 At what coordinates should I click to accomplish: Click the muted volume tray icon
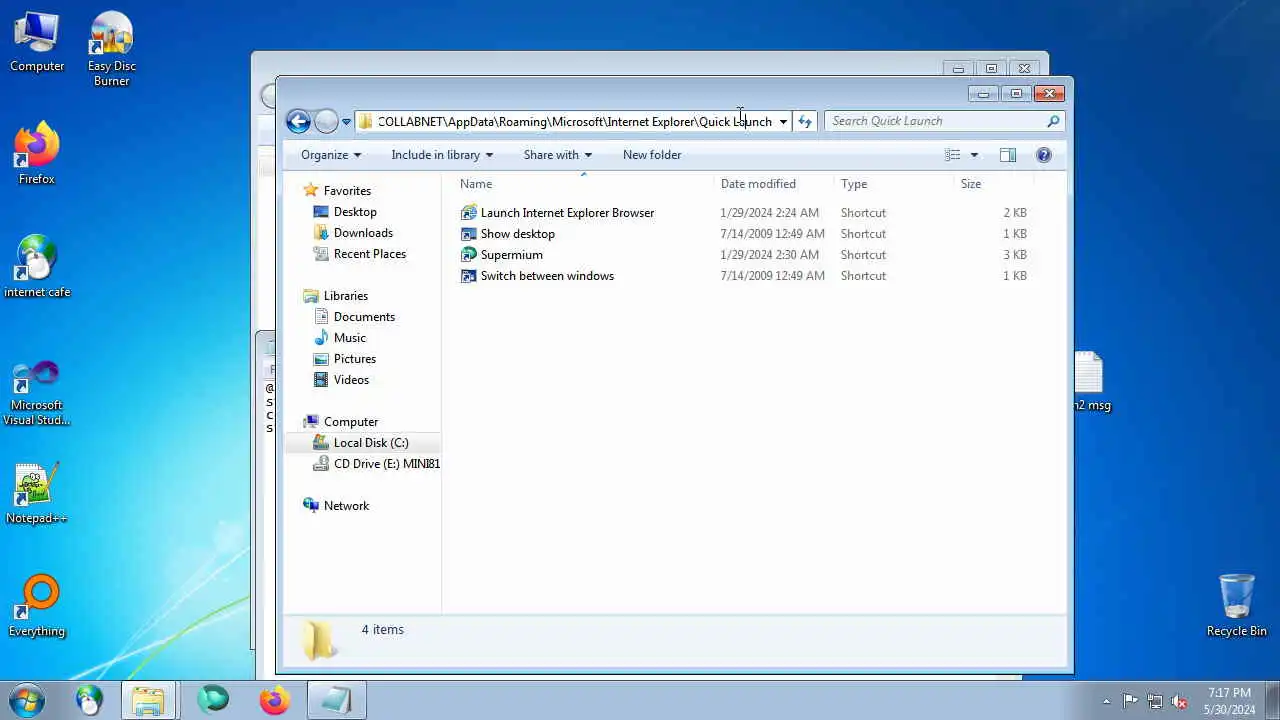click(1179, 702)
